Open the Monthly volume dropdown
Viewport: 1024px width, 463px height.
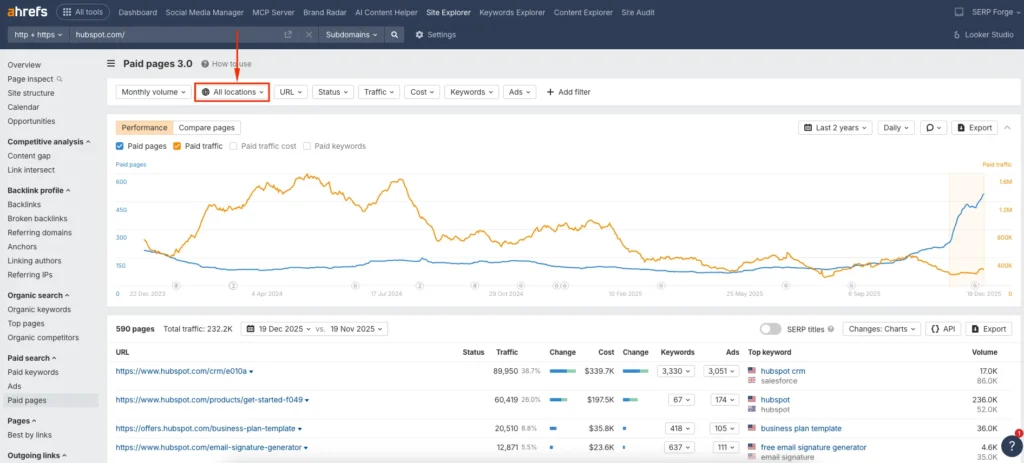coord(152,92)
